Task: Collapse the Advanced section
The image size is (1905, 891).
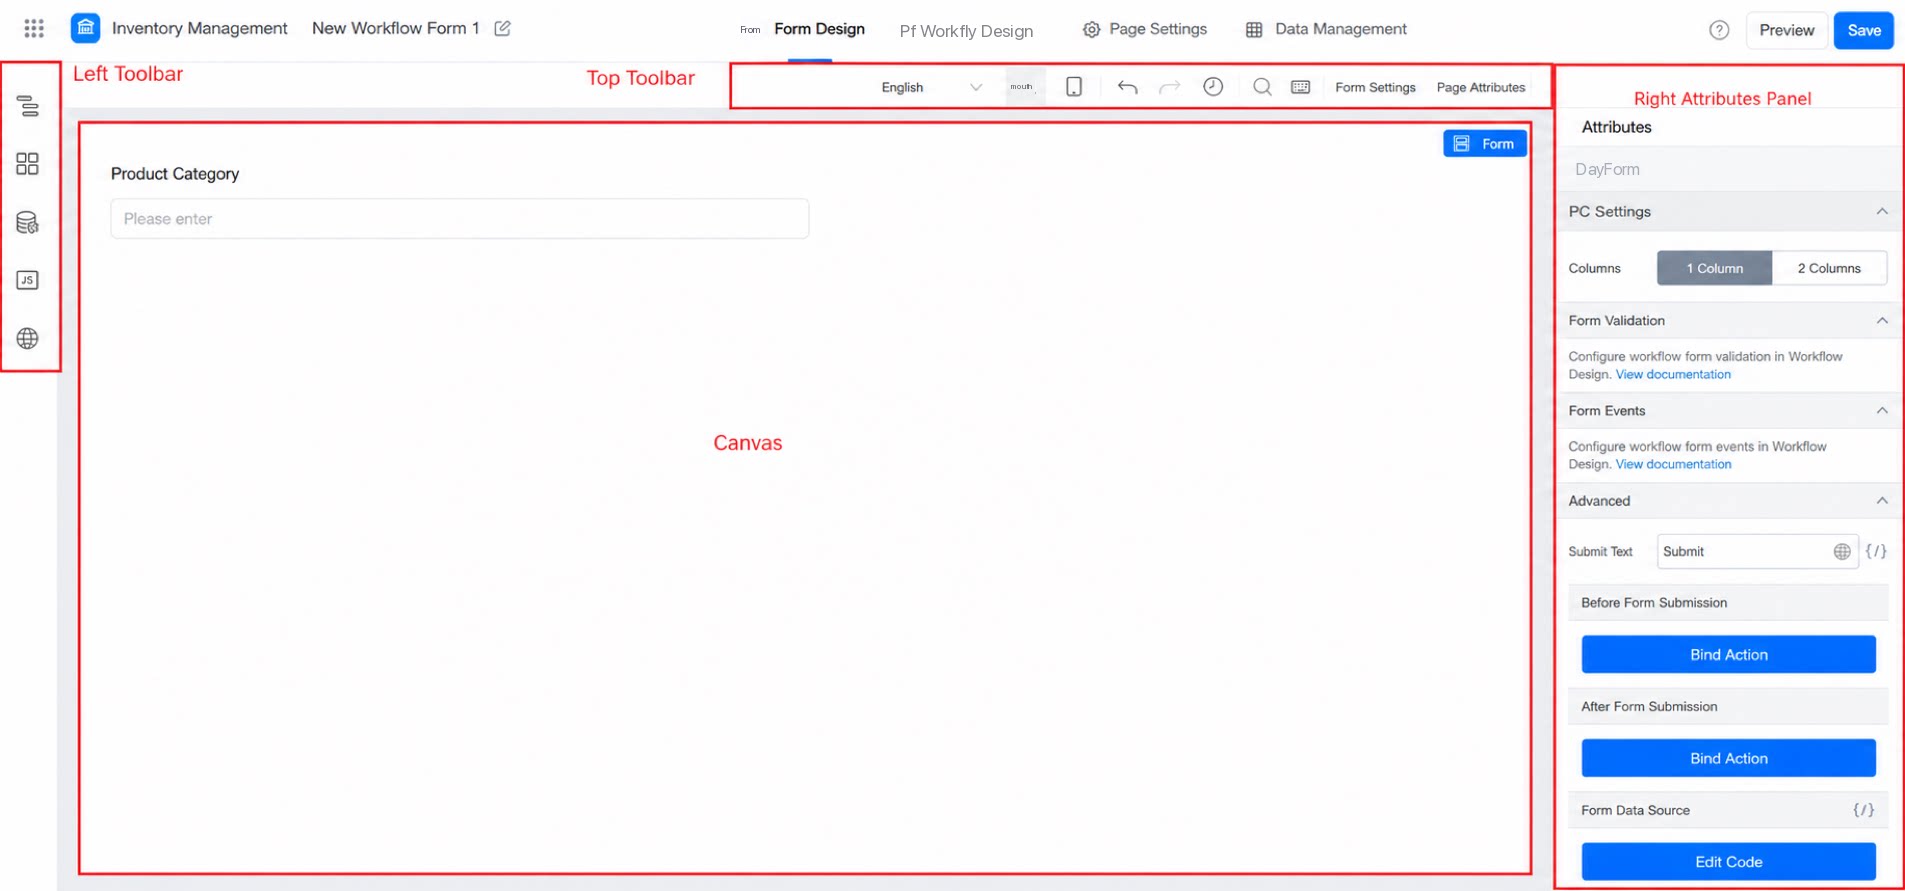Action: 1882,500
